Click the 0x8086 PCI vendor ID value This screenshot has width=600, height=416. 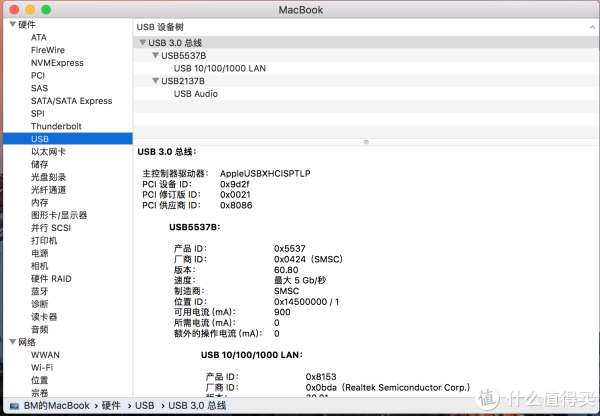[x=236, y=205]
